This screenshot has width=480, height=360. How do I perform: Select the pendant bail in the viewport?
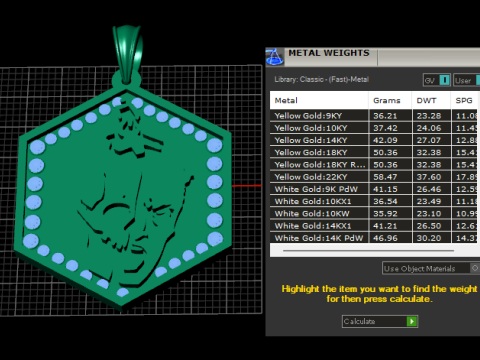point(127,53)
